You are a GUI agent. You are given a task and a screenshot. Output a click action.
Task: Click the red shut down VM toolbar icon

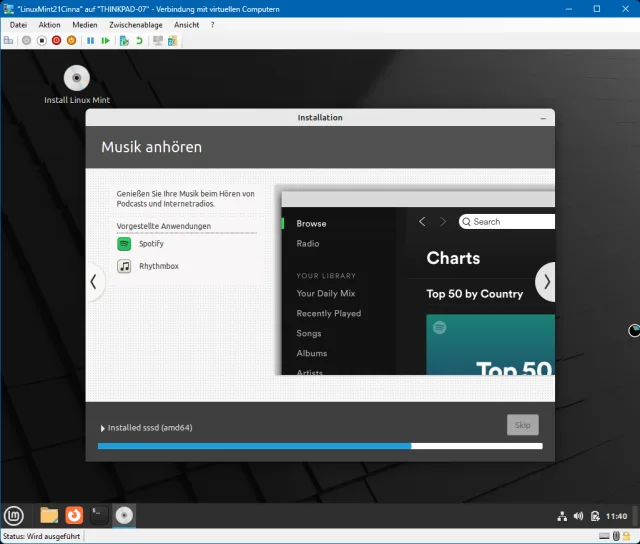tap(56, 41)
